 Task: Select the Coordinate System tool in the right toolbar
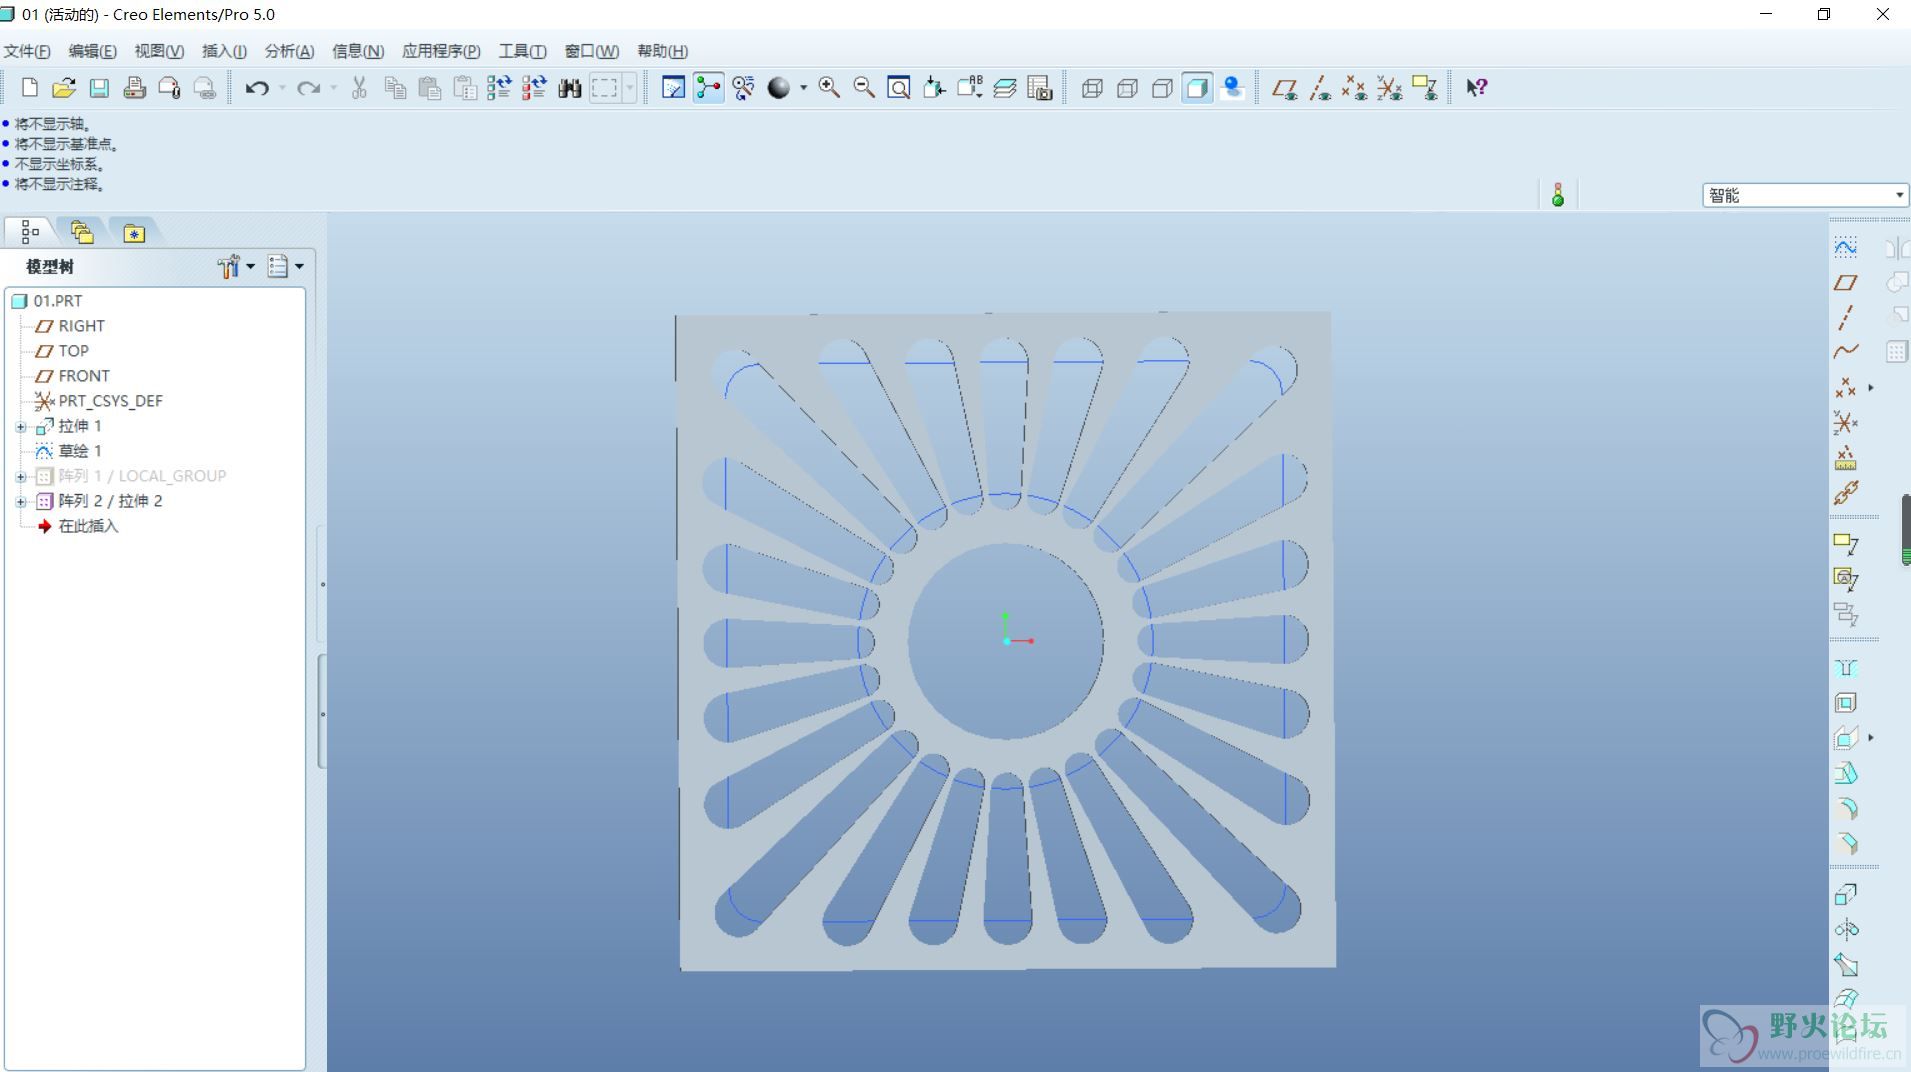[1846, 423]
